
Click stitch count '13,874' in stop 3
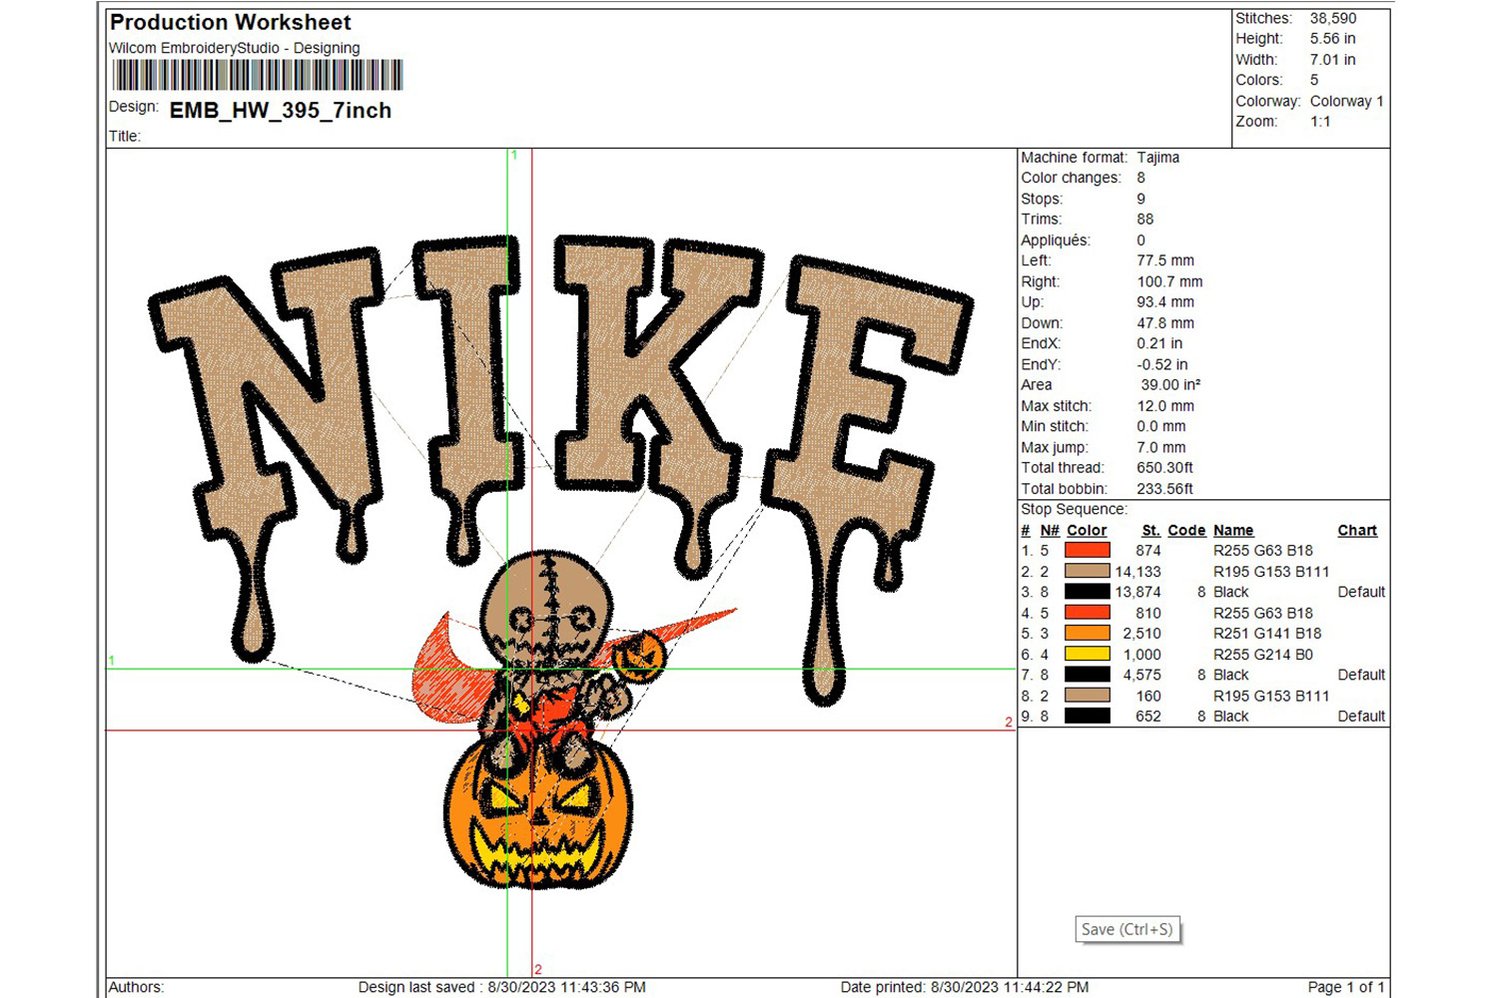tap(1138, 592)
